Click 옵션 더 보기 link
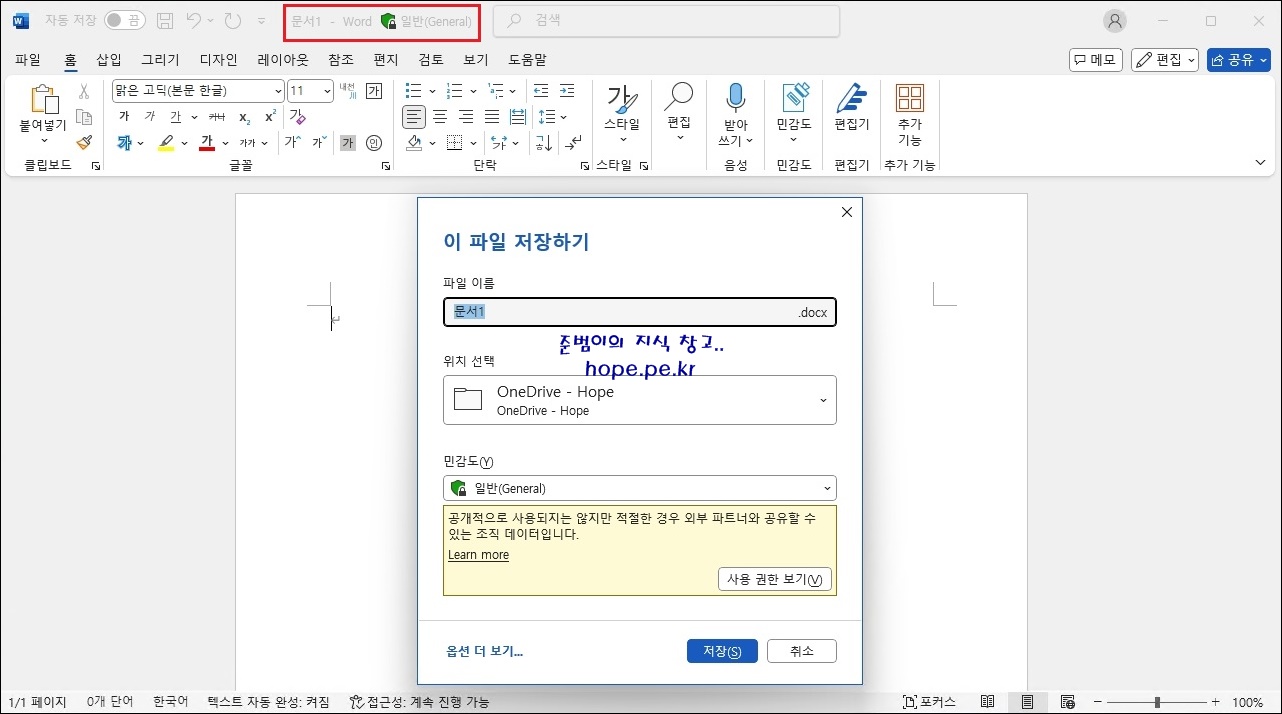The width and height of the screenshot is (1282, 714). tap(485, 651)
